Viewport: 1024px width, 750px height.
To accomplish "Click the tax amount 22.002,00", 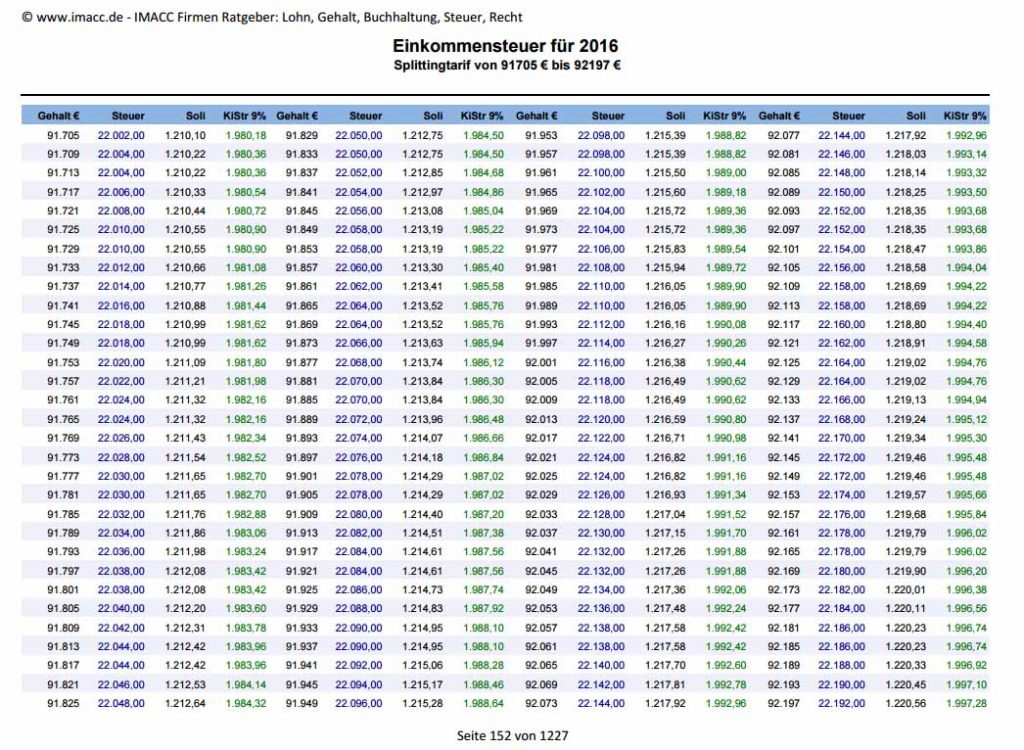I will [x=121, y=135].
